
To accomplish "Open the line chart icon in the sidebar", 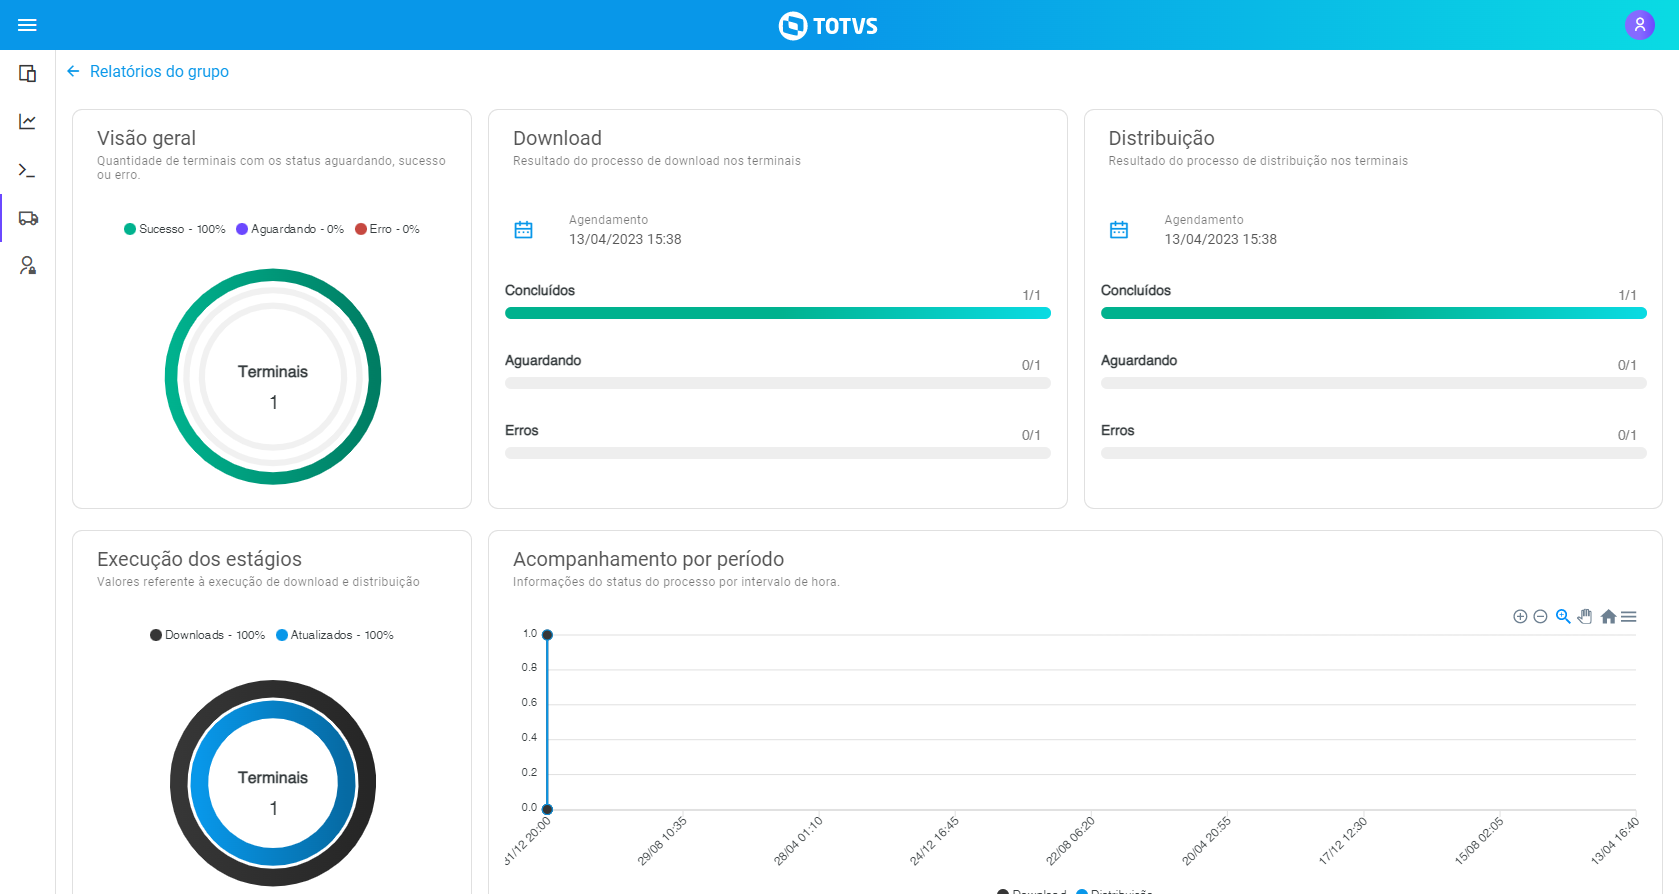I will [x=28, y=121].
